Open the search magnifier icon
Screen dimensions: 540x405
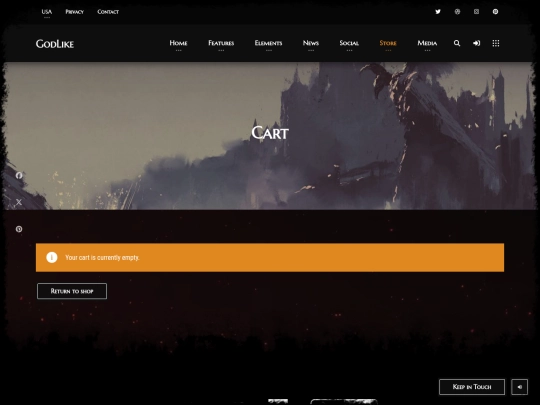(x=457, y=43)
